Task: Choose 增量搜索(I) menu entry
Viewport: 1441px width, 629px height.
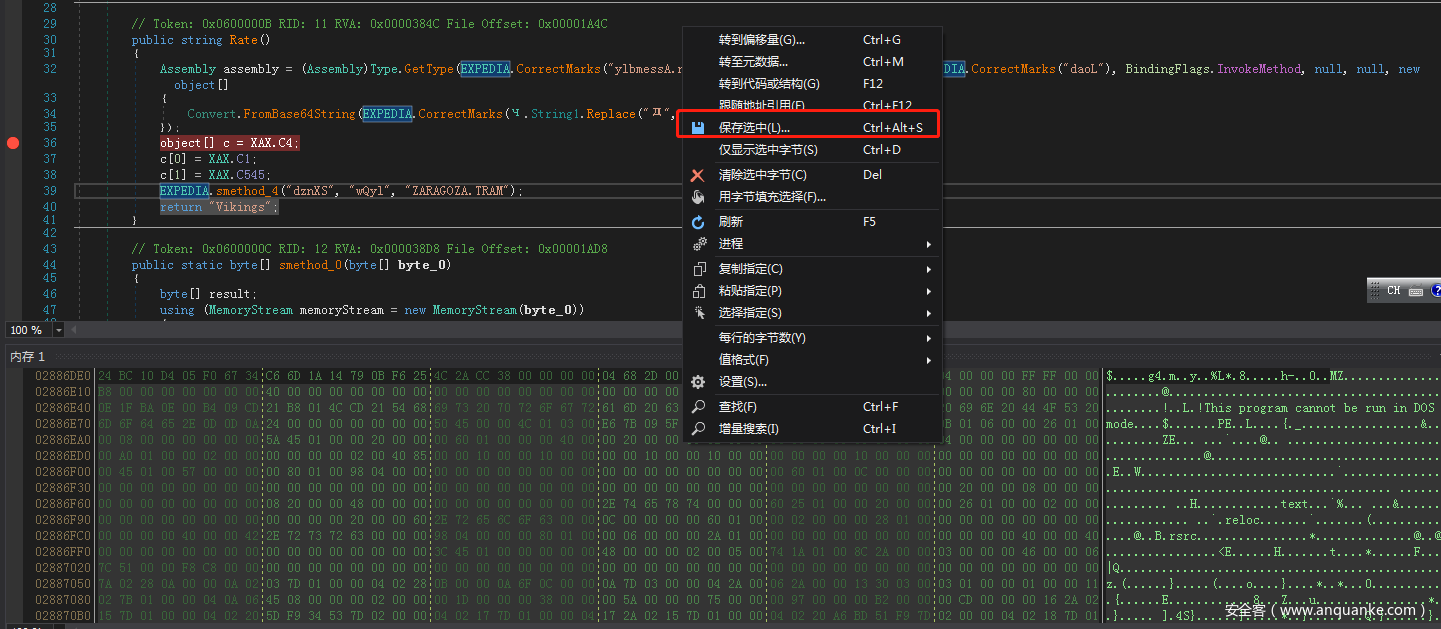Action: click(x=812, y=429)
